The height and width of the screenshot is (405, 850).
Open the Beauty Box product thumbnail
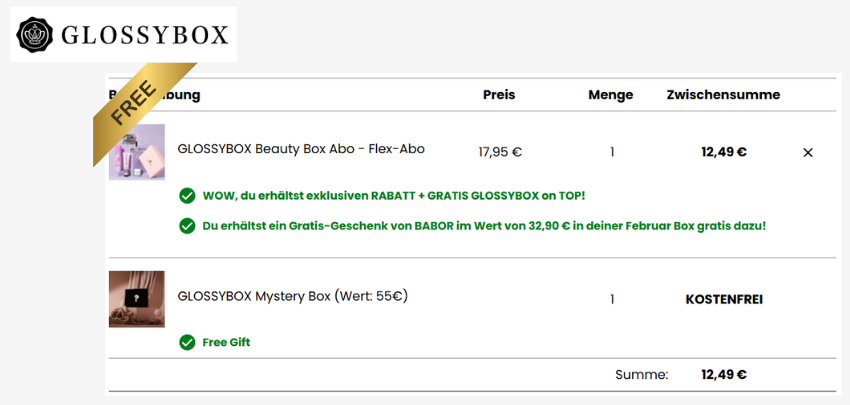pyautogui.click(x=136, y=152)
